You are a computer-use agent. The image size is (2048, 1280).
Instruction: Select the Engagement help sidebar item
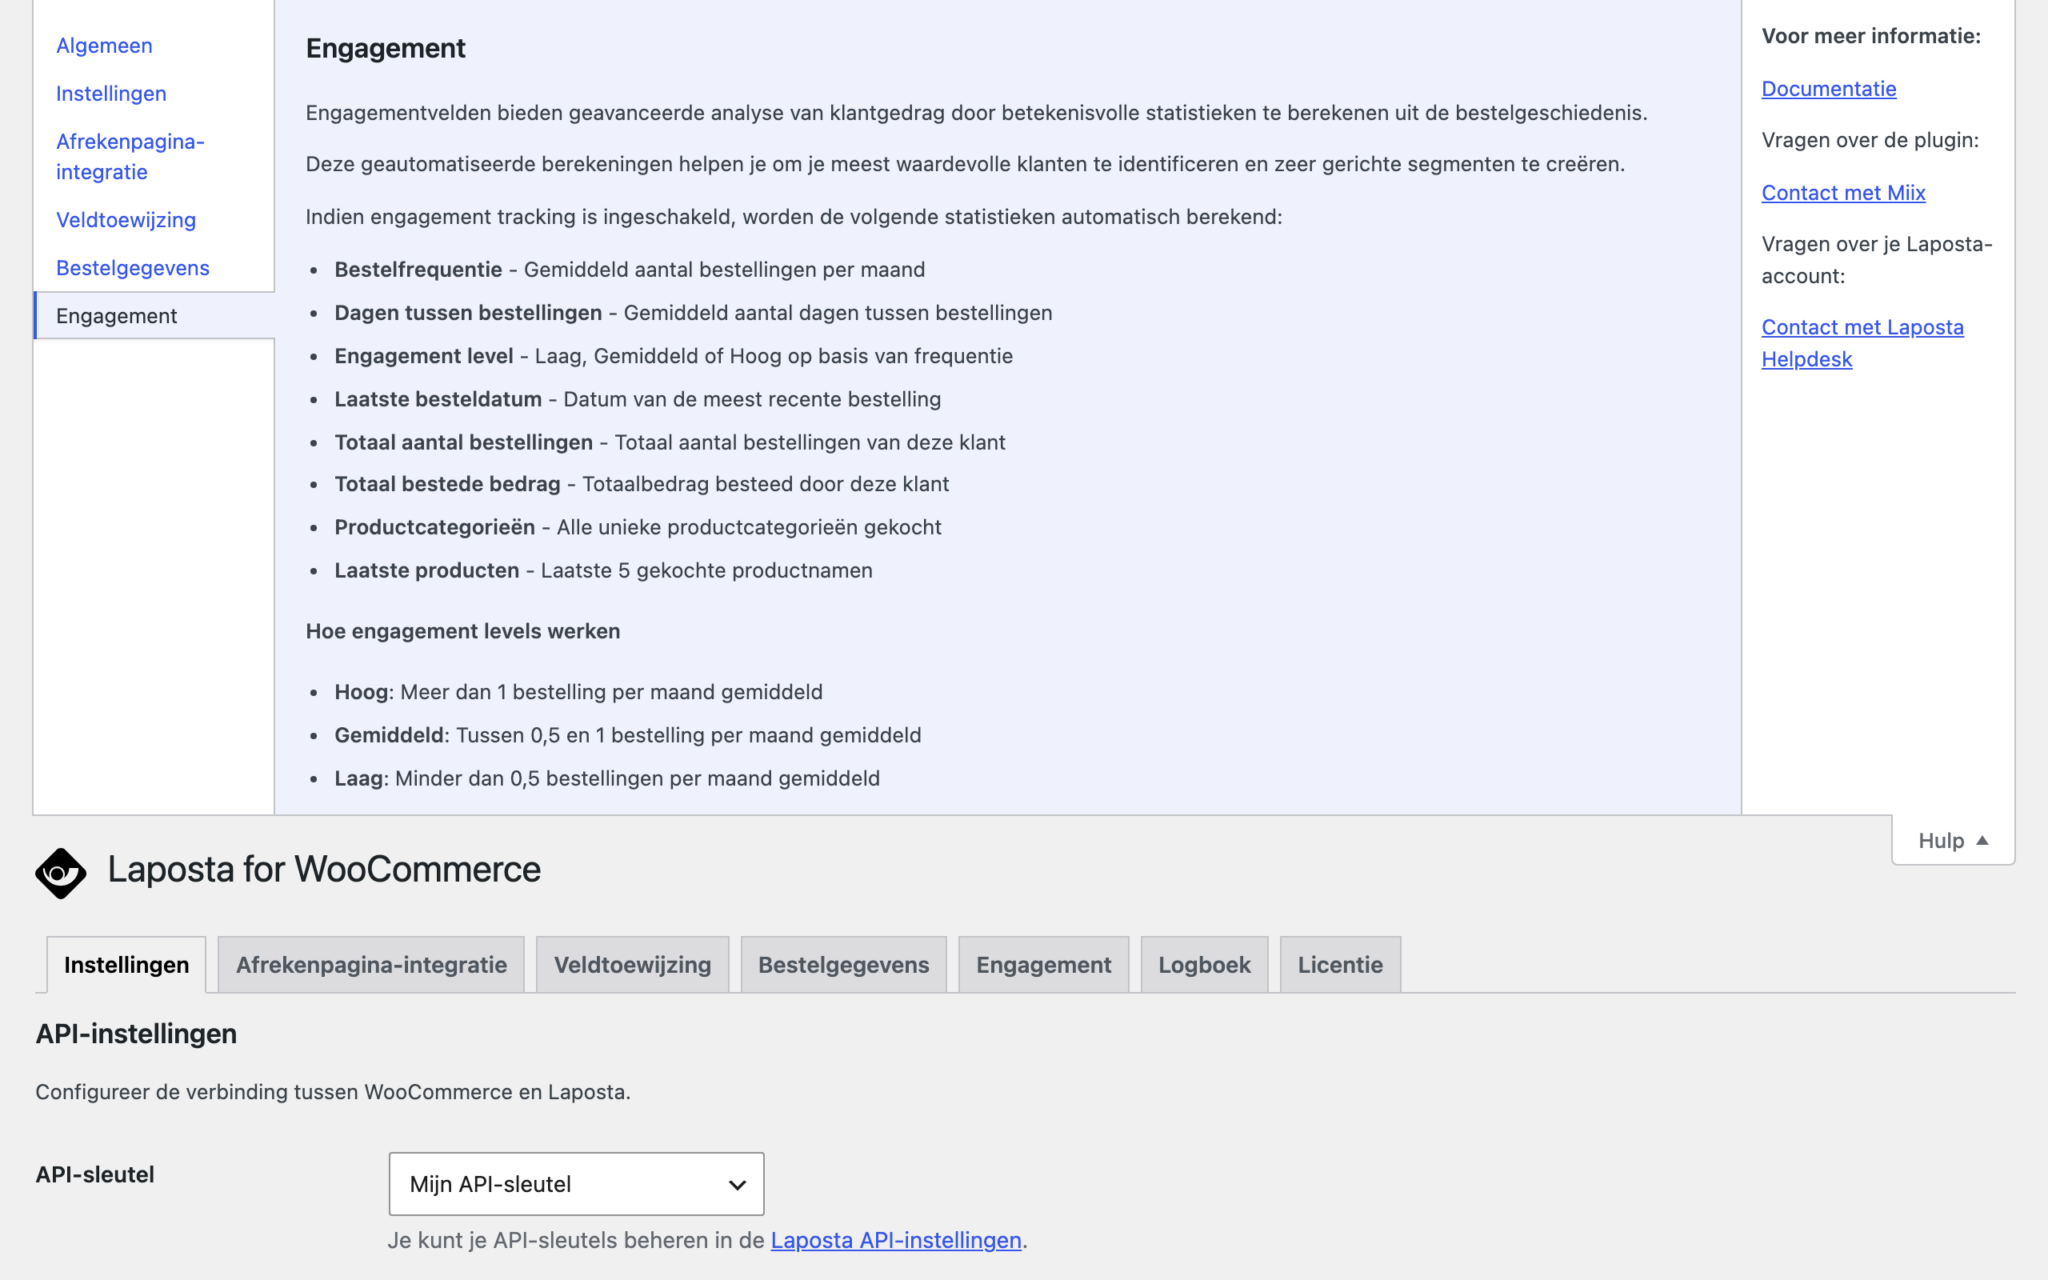[116, 316]
